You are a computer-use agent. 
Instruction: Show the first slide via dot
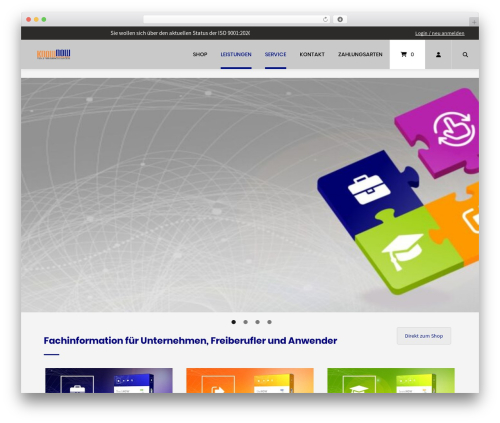tap(234, 322)
